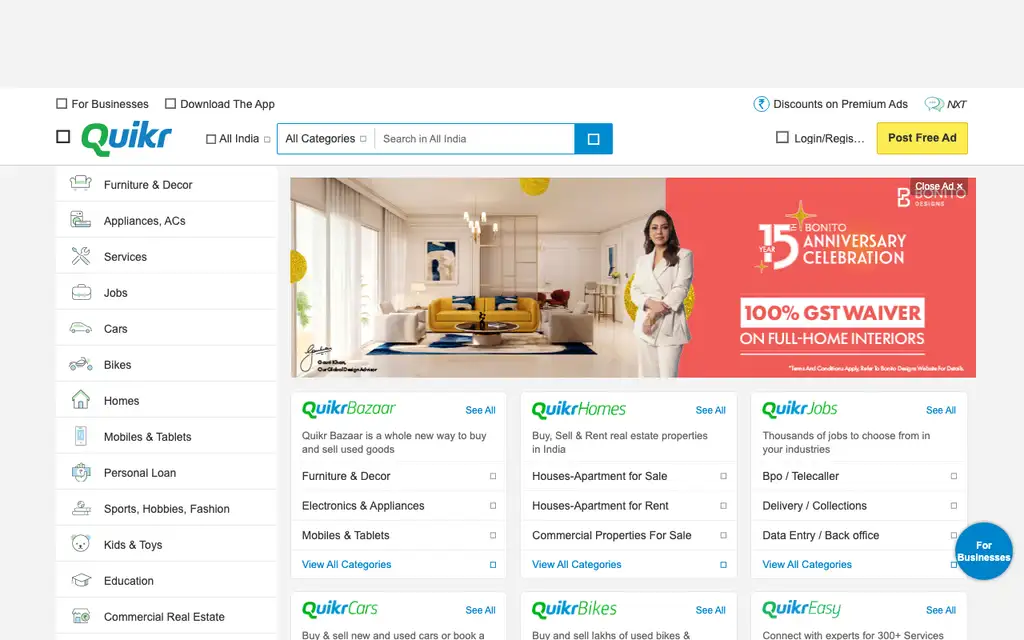Click the menu icon left of Quikr logo
The image size is (1024, 640).
[x=63, y=136]
